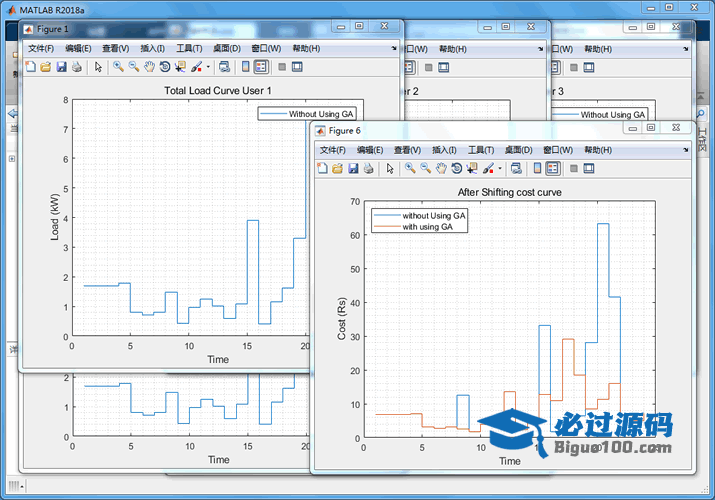This screenshot has height=500, width=715.
Task: Pick the Data Cursor tool in Figure 6
Action: click(x=472, y=168)
